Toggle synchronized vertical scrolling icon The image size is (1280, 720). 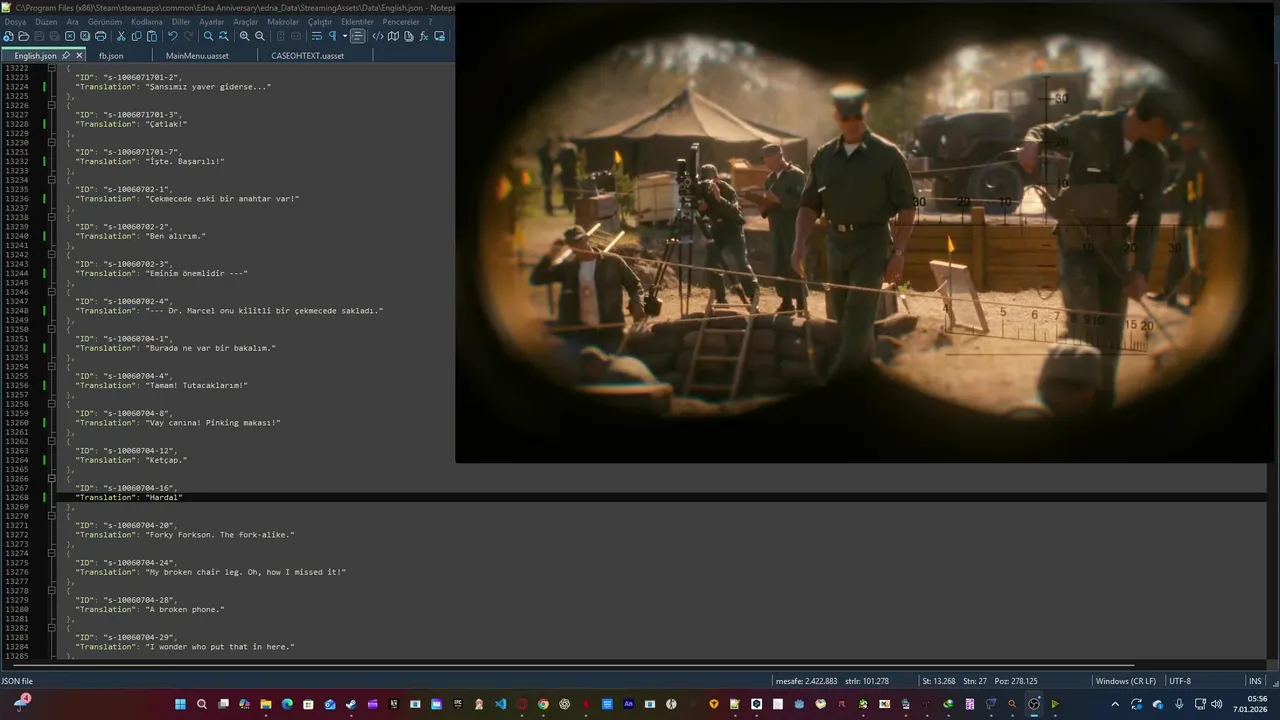coord(281,36)
